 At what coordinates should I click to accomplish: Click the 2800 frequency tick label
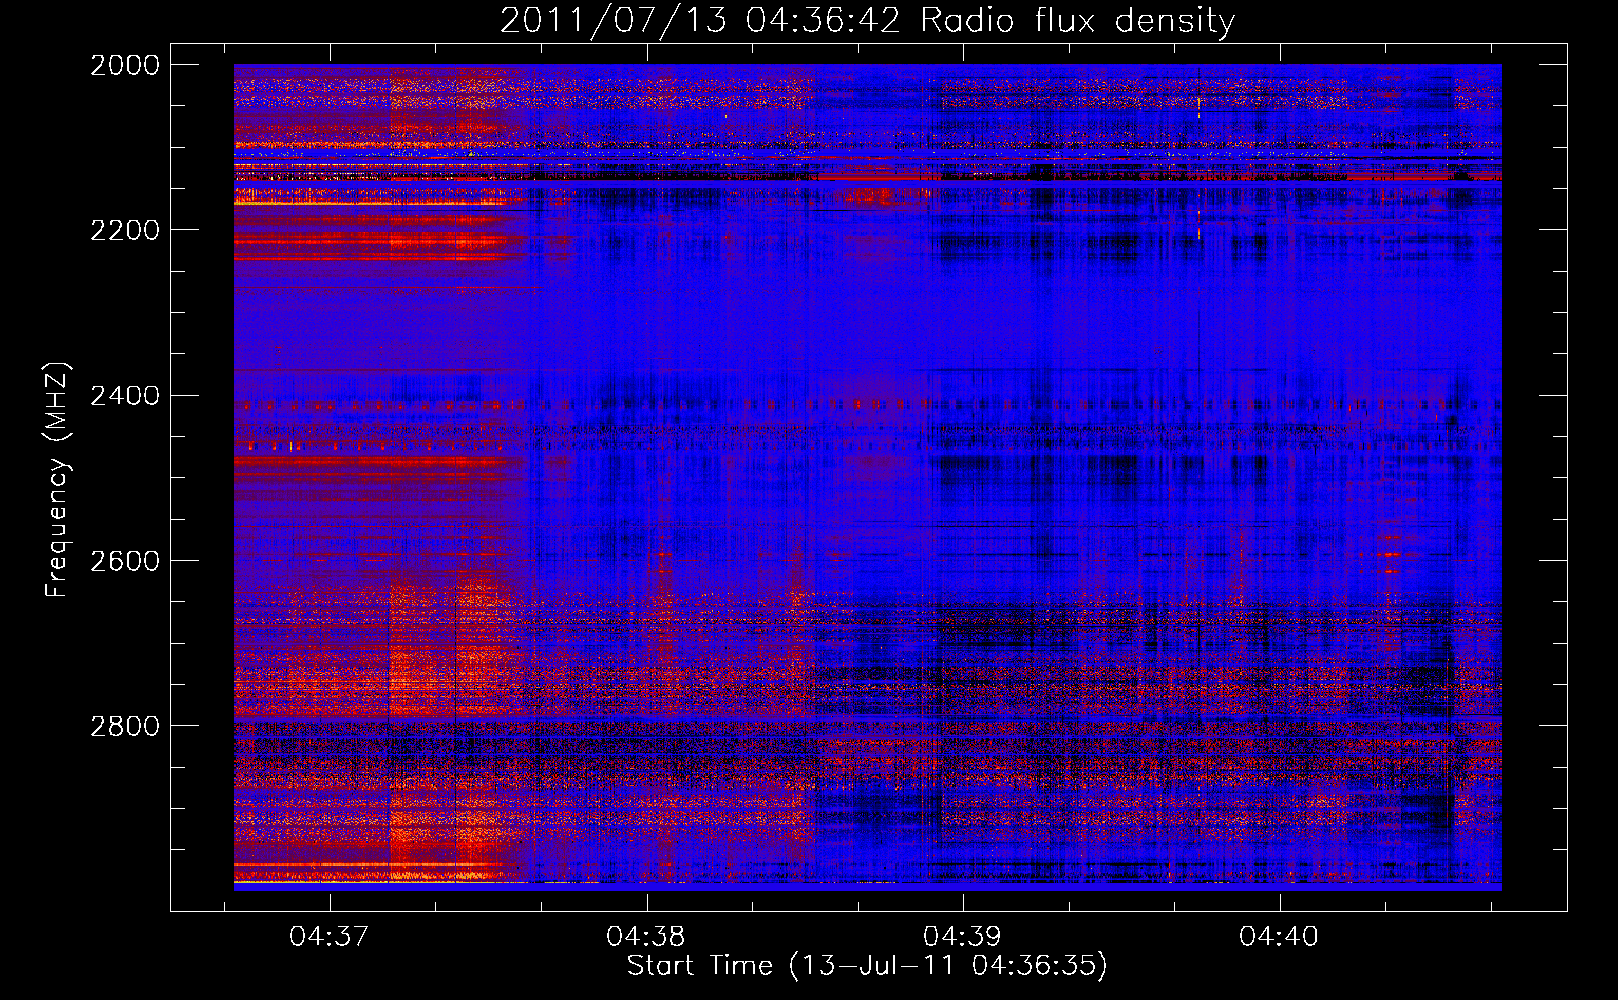click(x=125, y=726)
